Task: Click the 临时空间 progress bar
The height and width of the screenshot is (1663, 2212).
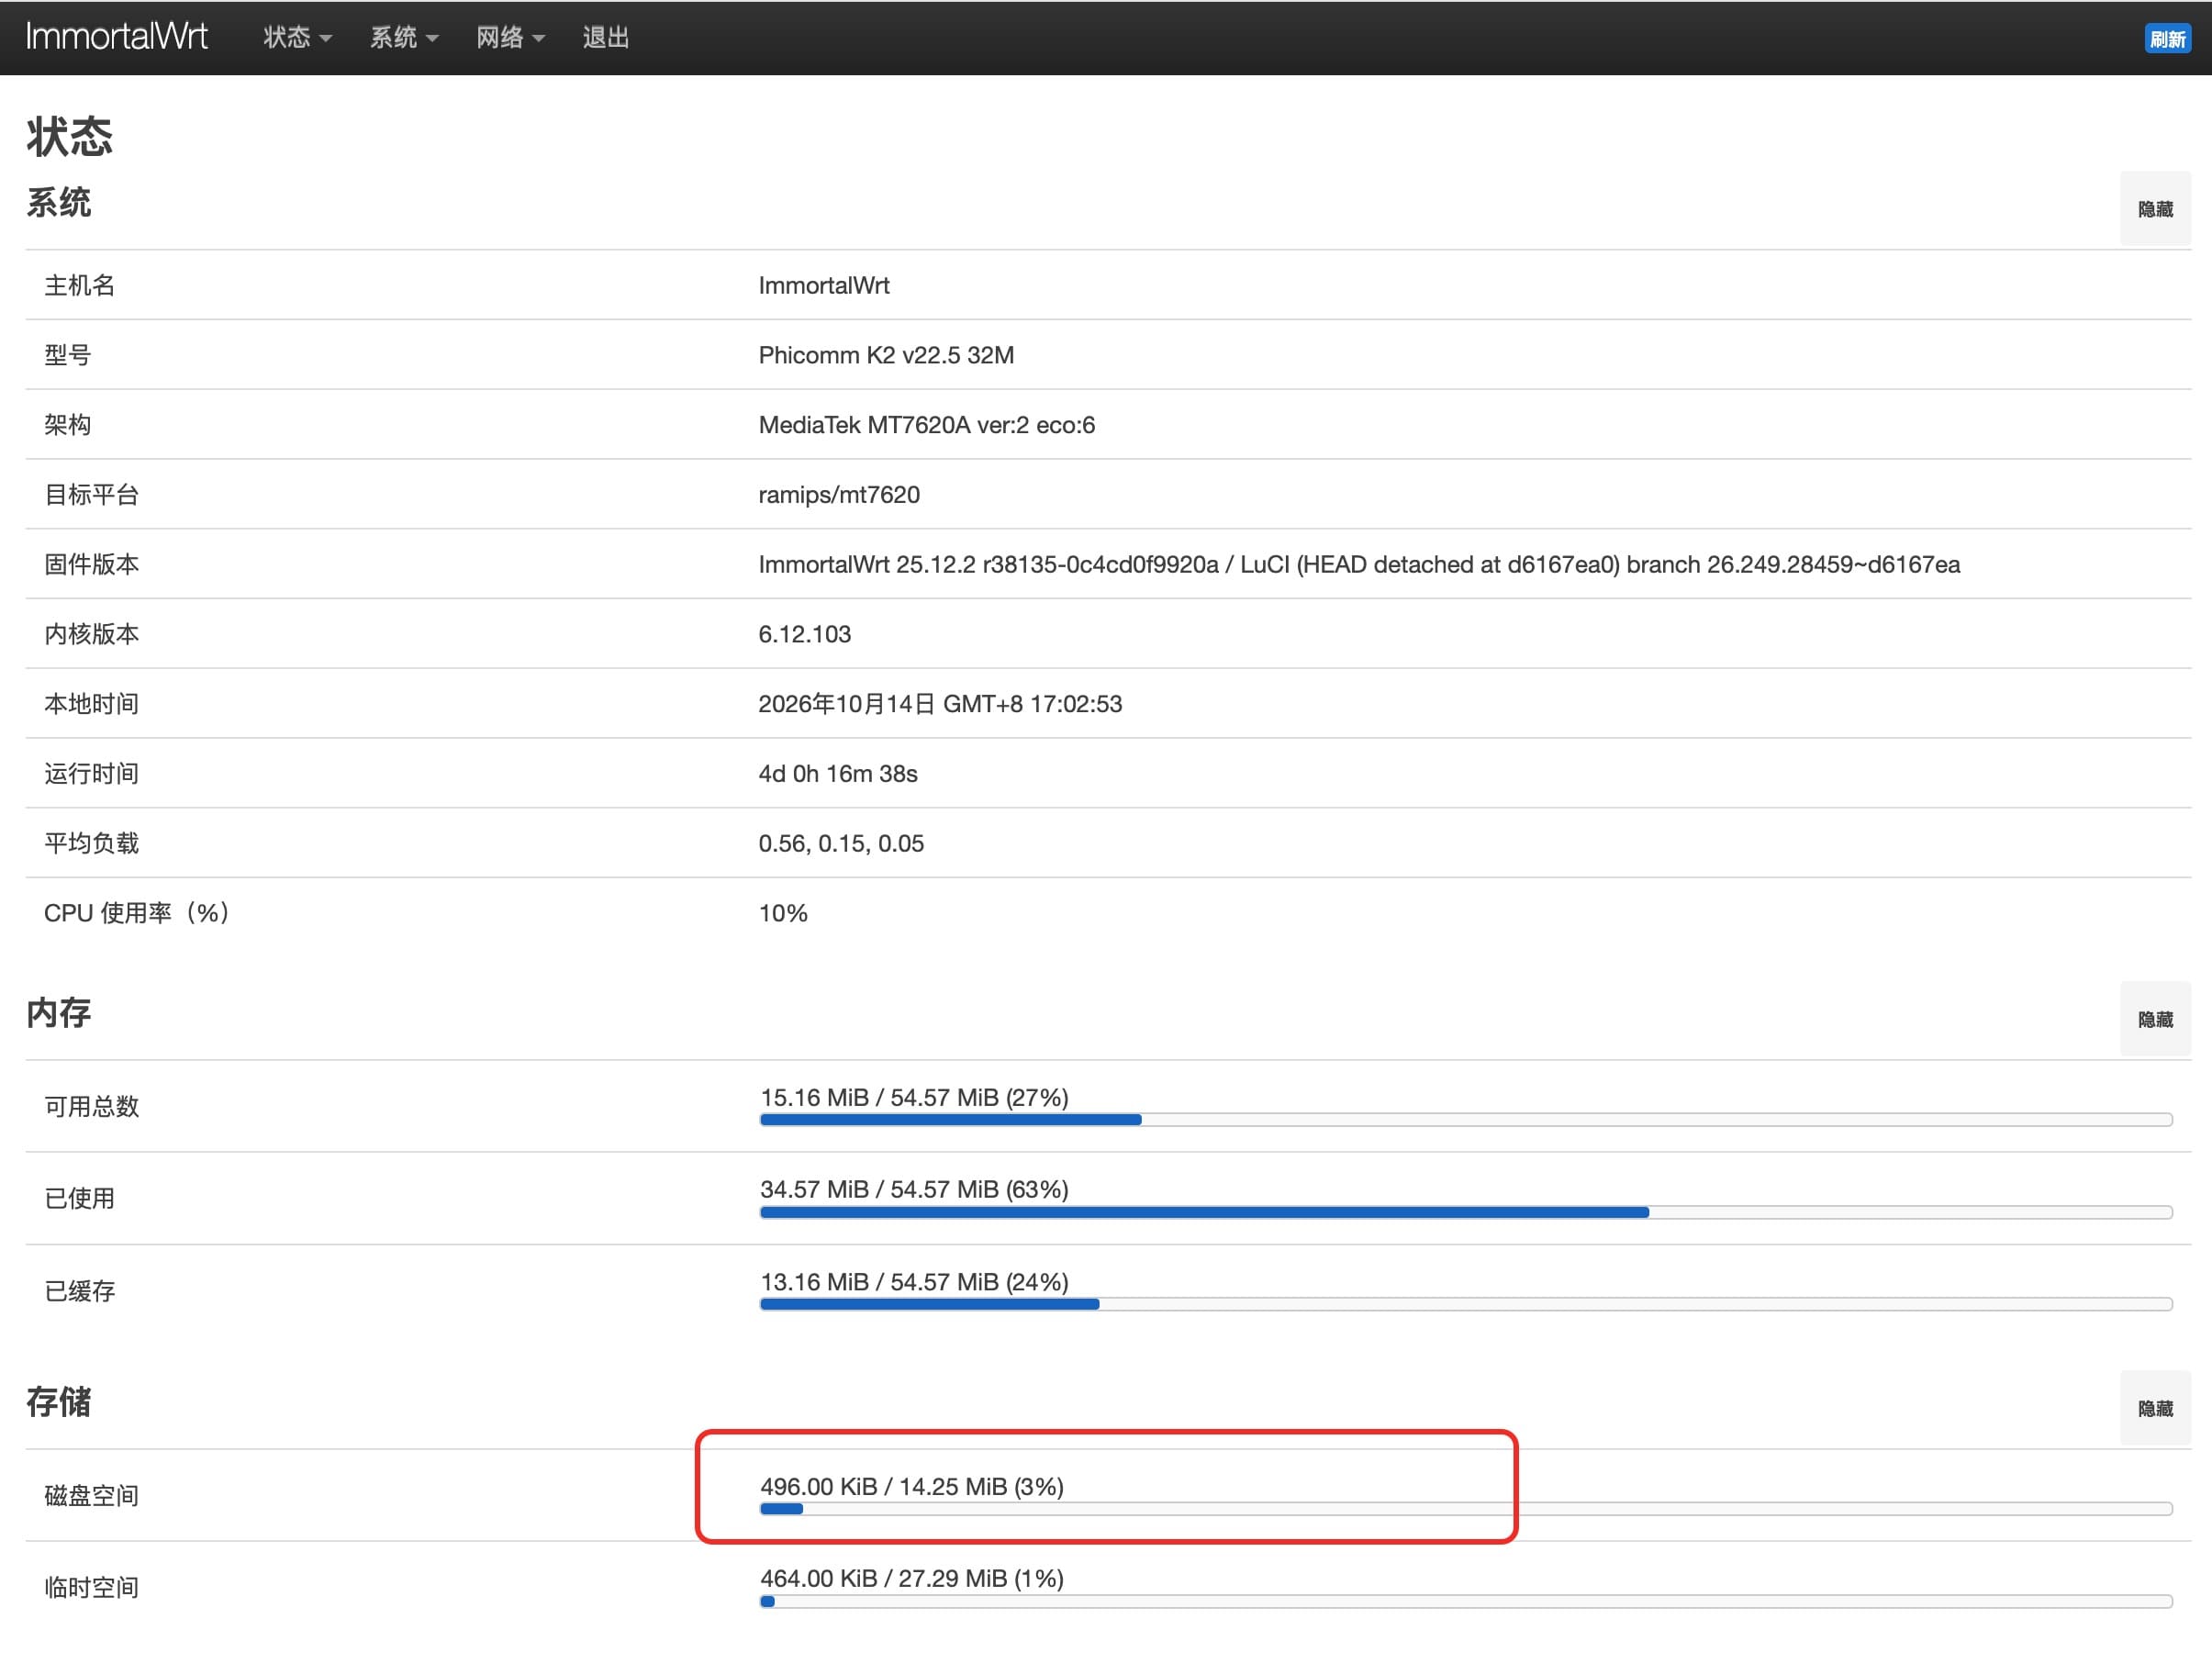Action: click(x=1466, y=1601)
